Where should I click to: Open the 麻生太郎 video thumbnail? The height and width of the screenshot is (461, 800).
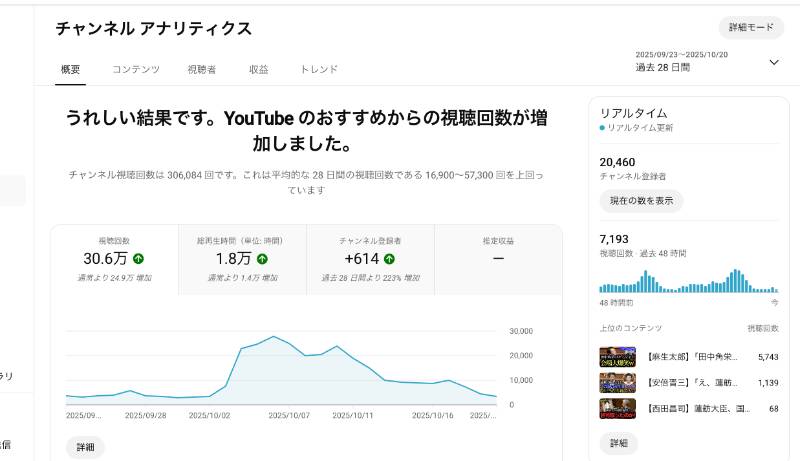point(617,357)
